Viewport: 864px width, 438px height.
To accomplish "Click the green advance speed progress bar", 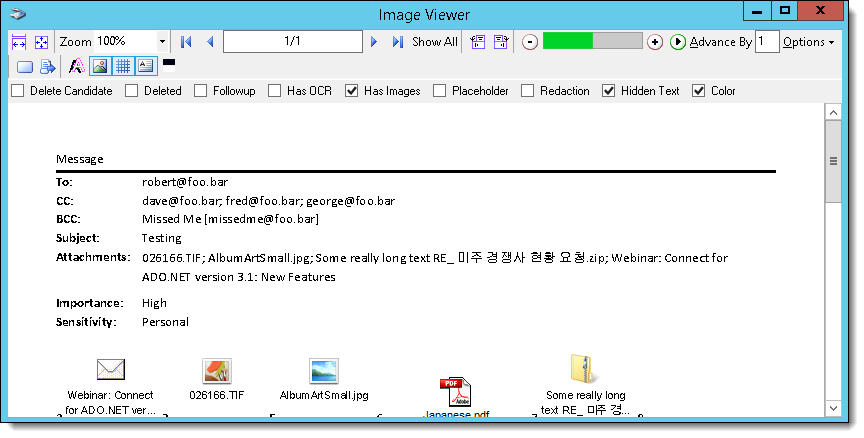I will 592,41.
